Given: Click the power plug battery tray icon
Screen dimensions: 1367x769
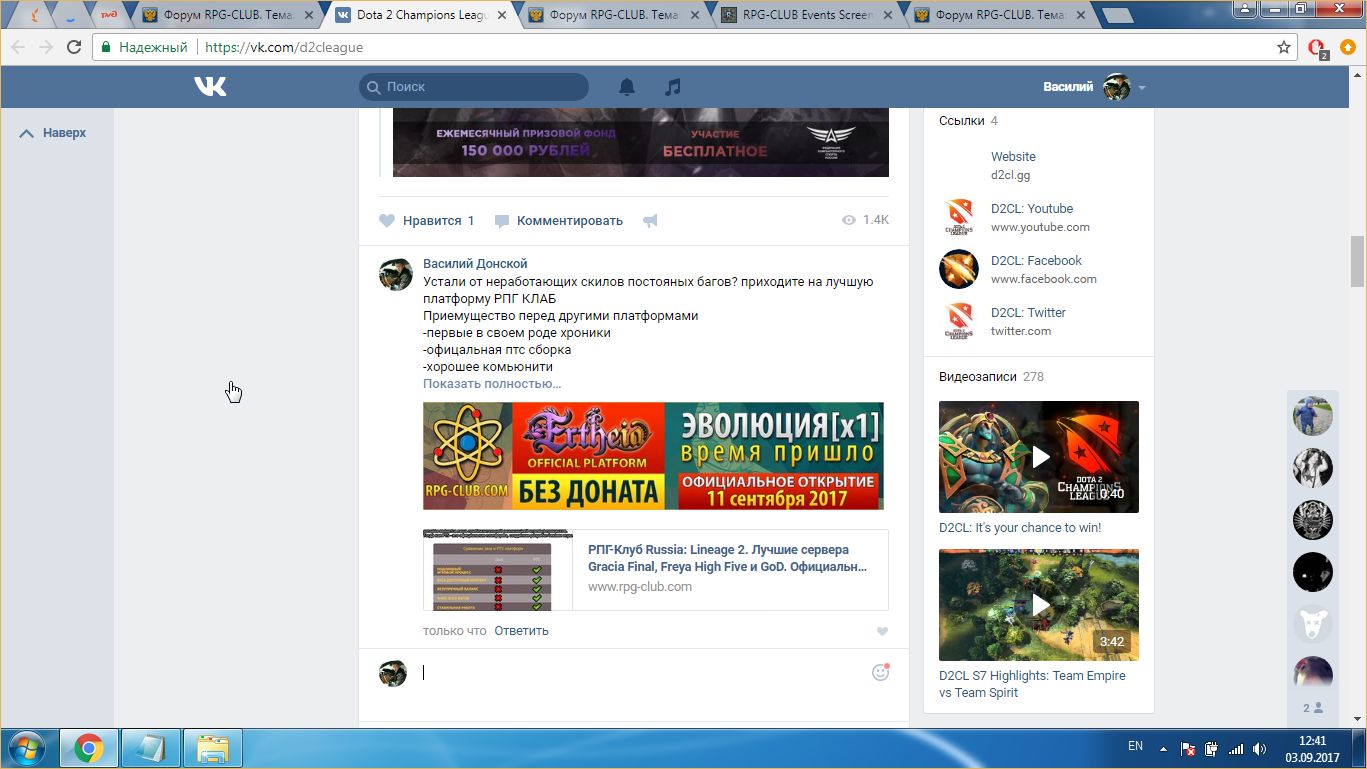Looking at the screenshot, I should tap(1212, 748).
